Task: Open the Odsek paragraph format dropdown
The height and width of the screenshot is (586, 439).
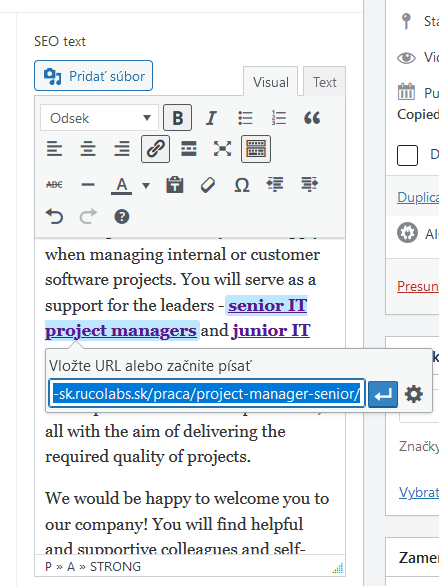Action: (x=99, y=118)
